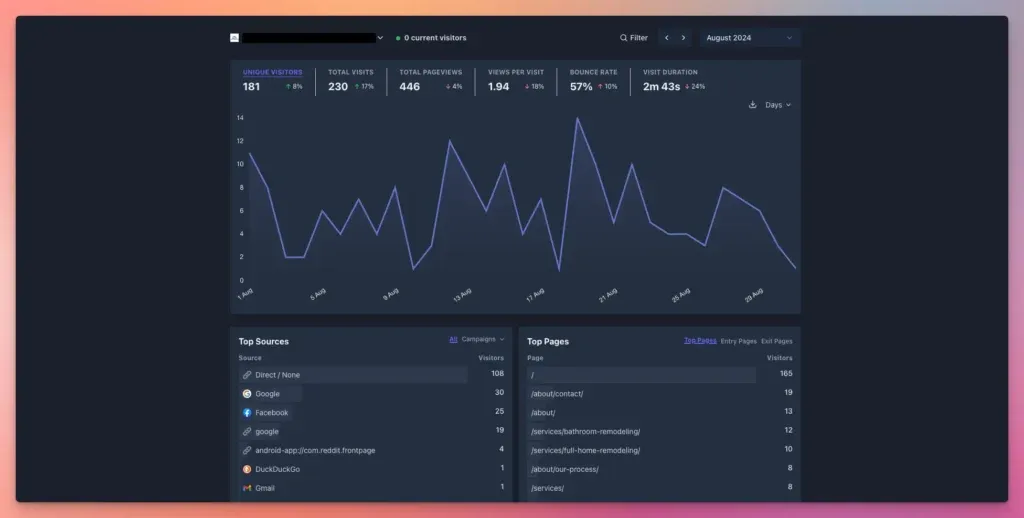Click the Filter search icon

624,38
